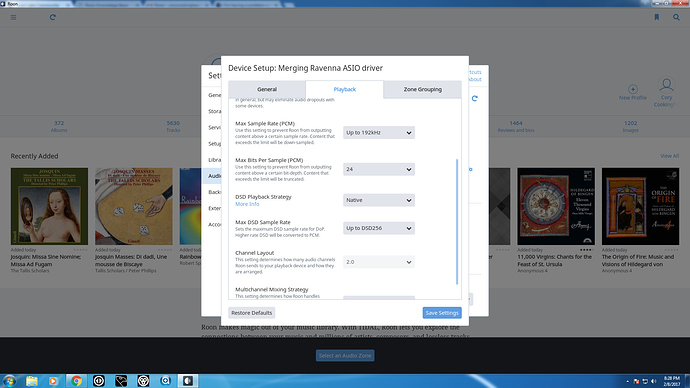690x388 pixels.
Task: Click Restore Defaults button
Action: pyautogui.click(x=252, y=313)
